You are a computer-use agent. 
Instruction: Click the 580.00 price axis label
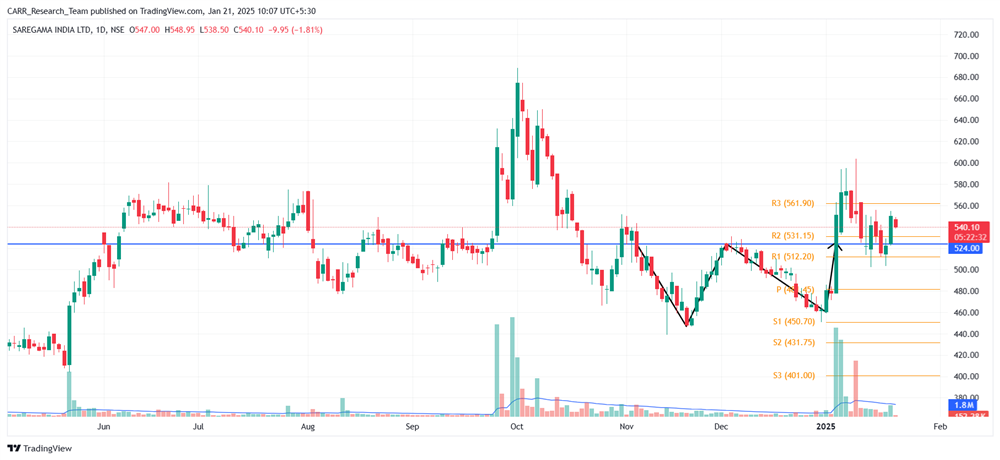tap(967, 184)
